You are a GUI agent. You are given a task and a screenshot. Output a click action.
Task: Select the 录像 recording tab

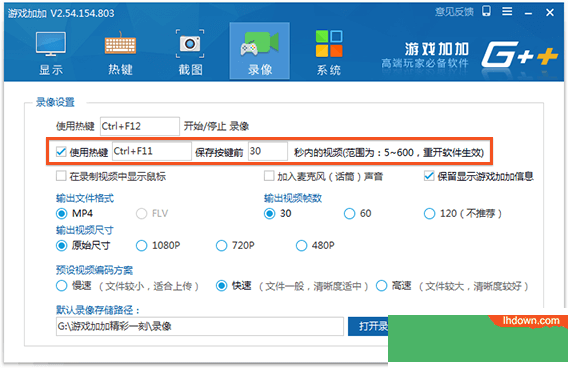260,51
